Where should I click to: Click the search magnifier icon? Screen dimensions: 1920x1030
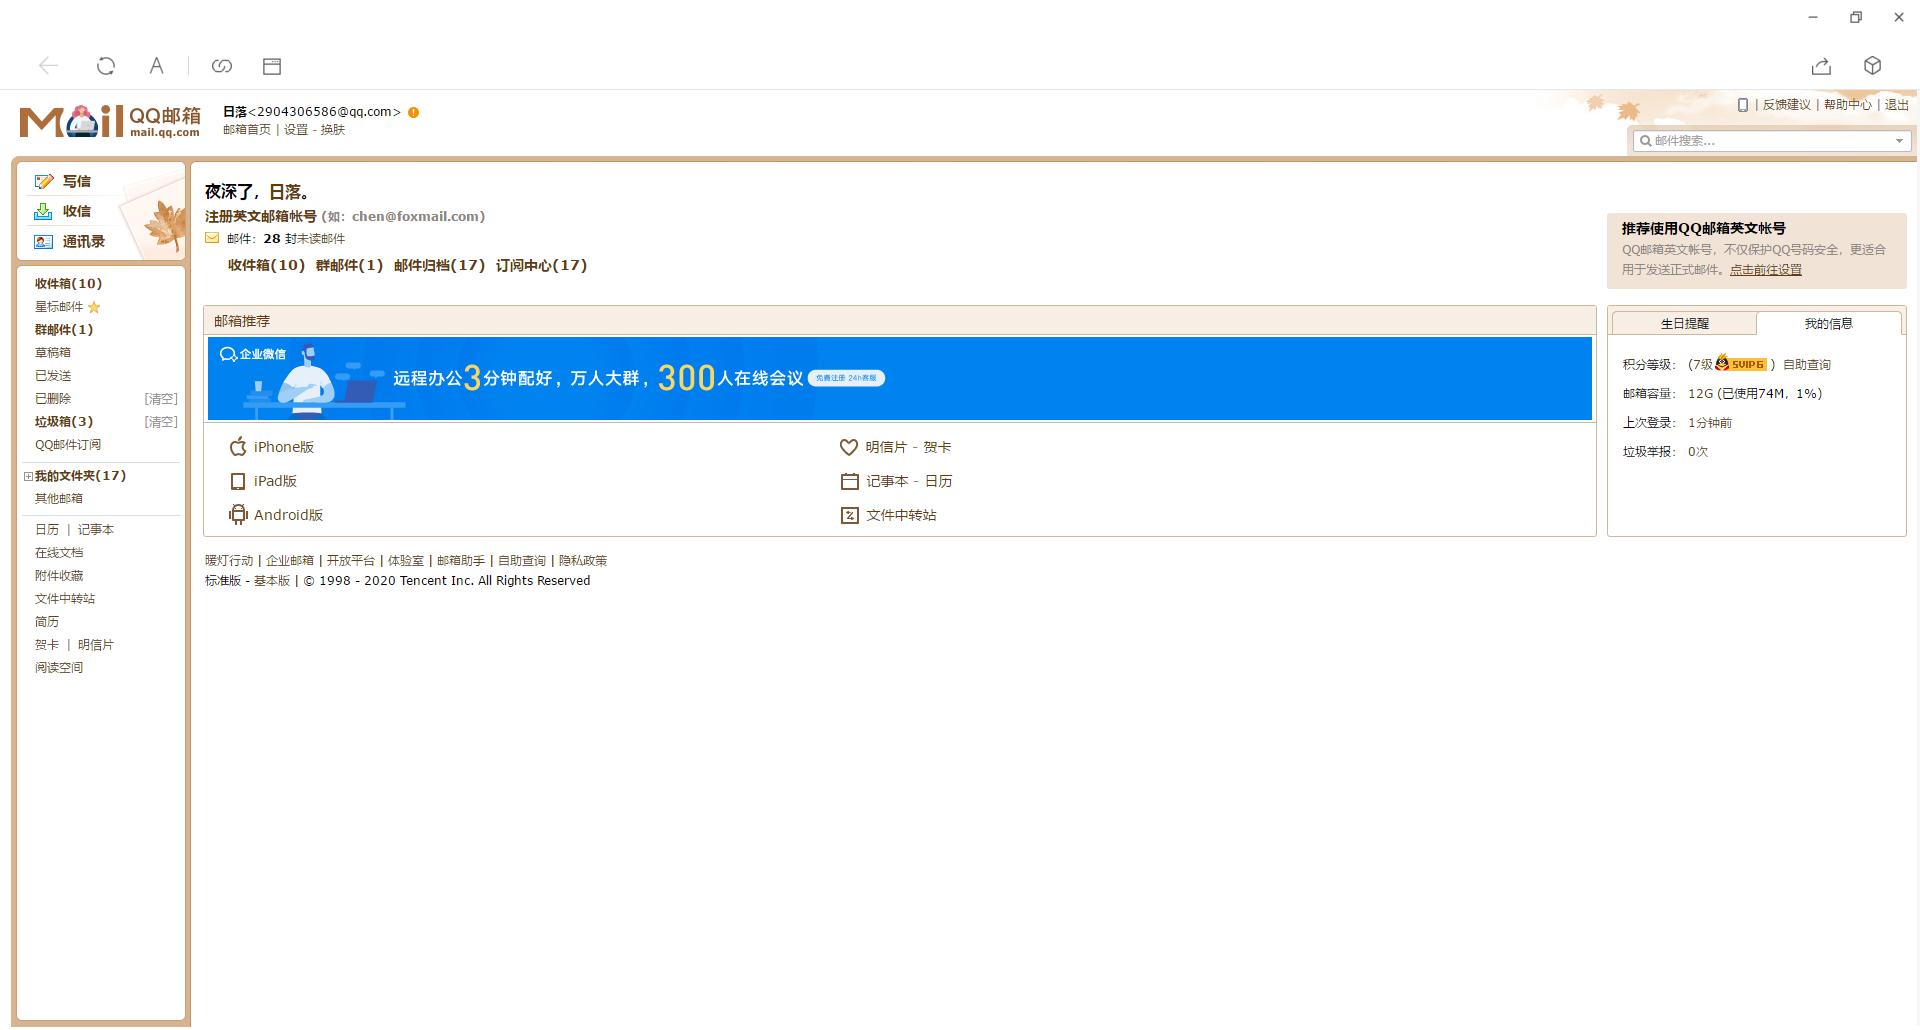(1645, 141)
